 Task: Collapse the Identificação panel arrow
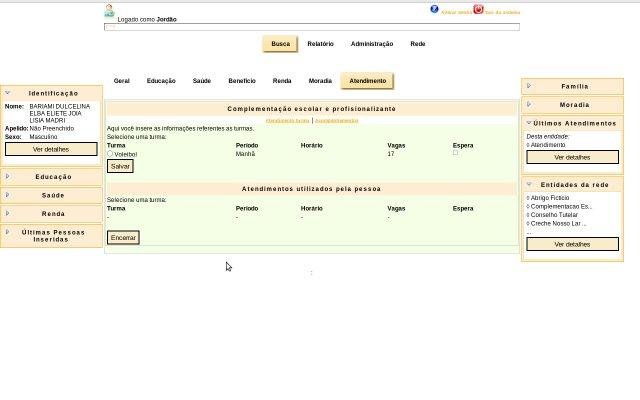[x=7, y=93]
